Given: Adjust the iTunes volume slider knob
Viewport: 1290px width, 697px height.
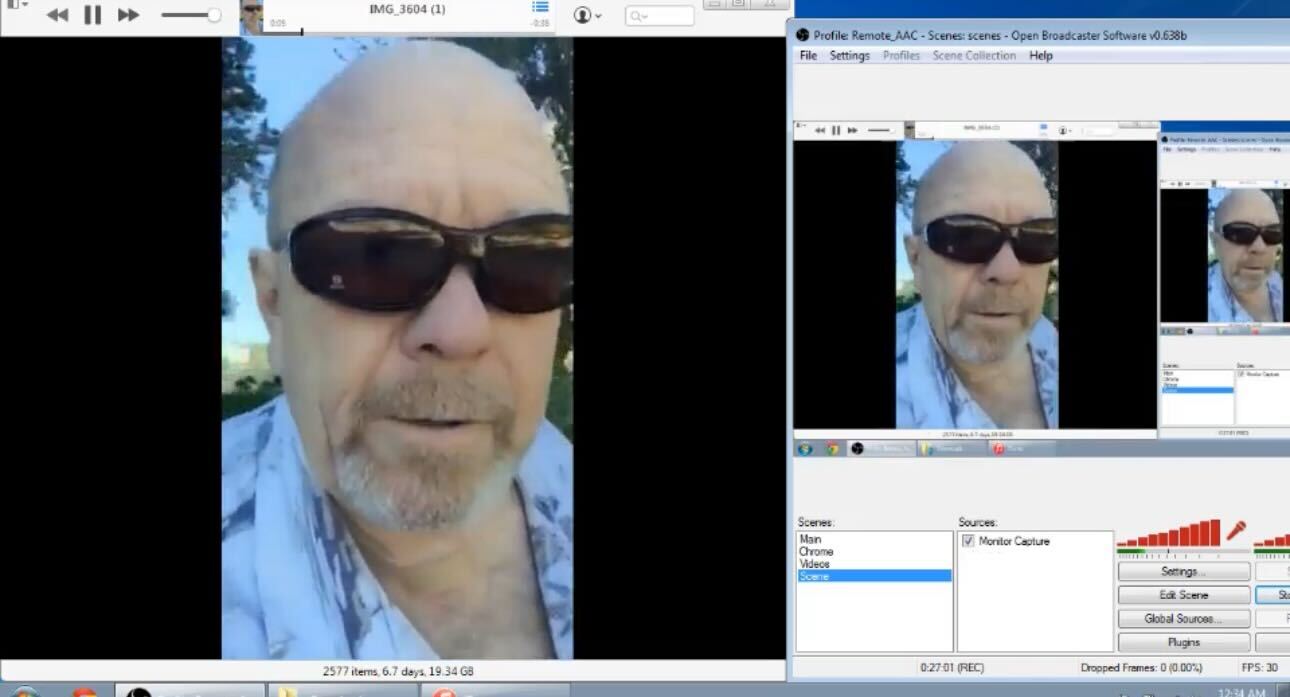Looking at the screenshot, I should (x=213, y=15).
